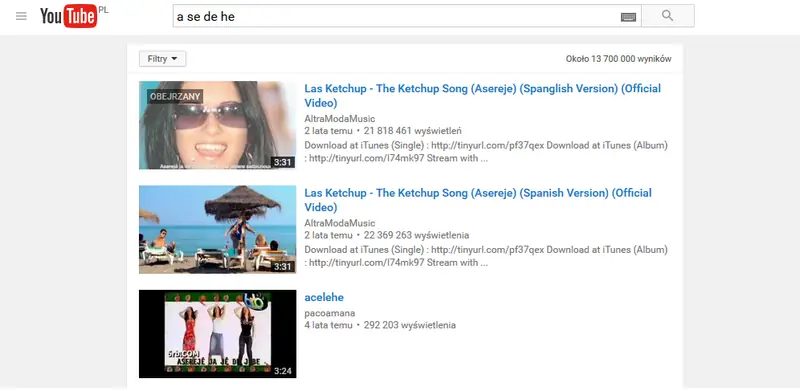Screen dimensions: 800x391
Task: Open the on-screen keyboard icon
Action: tap(628, 17)
